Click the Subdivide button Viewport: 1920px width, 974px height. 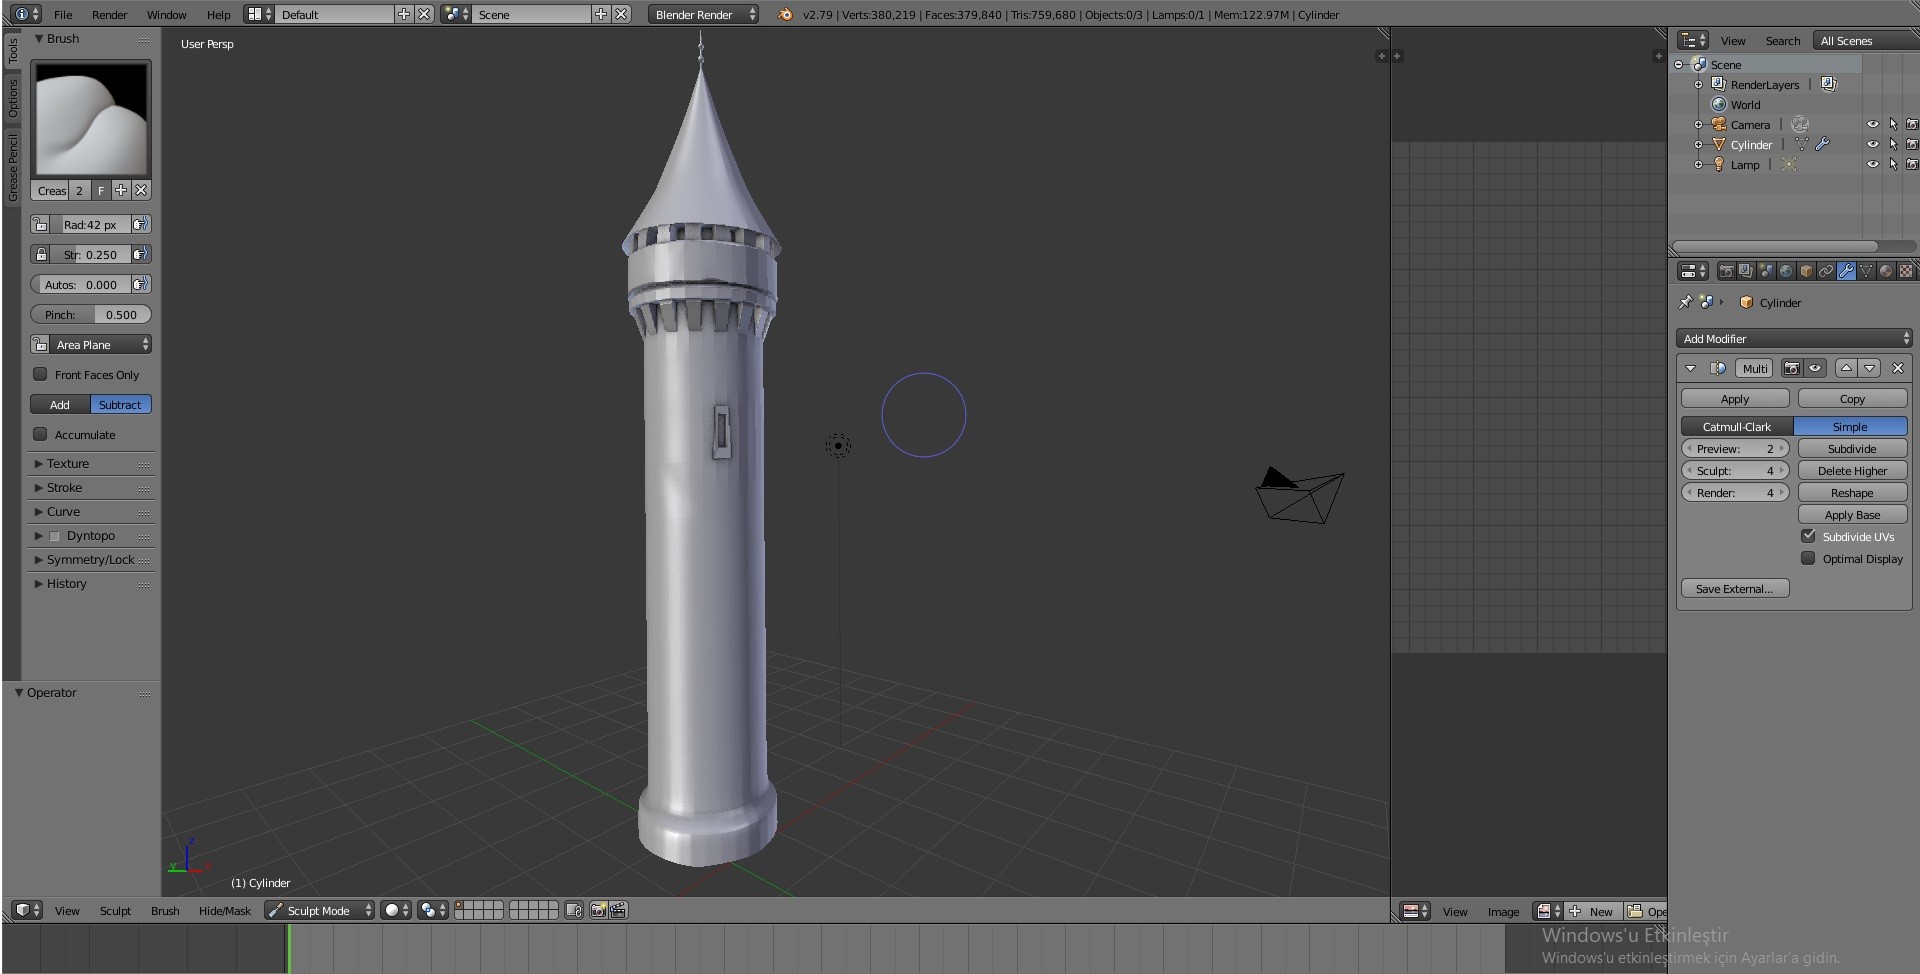(x=1852, y=448)
